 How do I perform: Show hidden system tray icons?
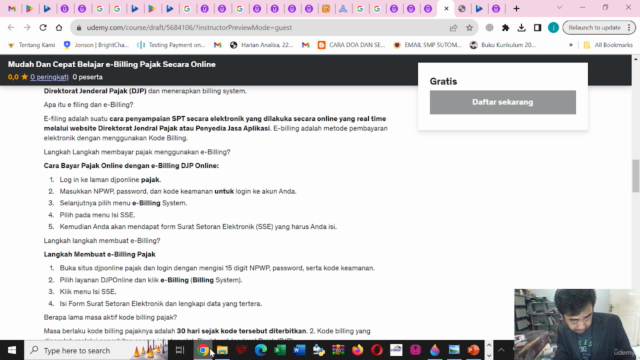(x=501, y=350)
